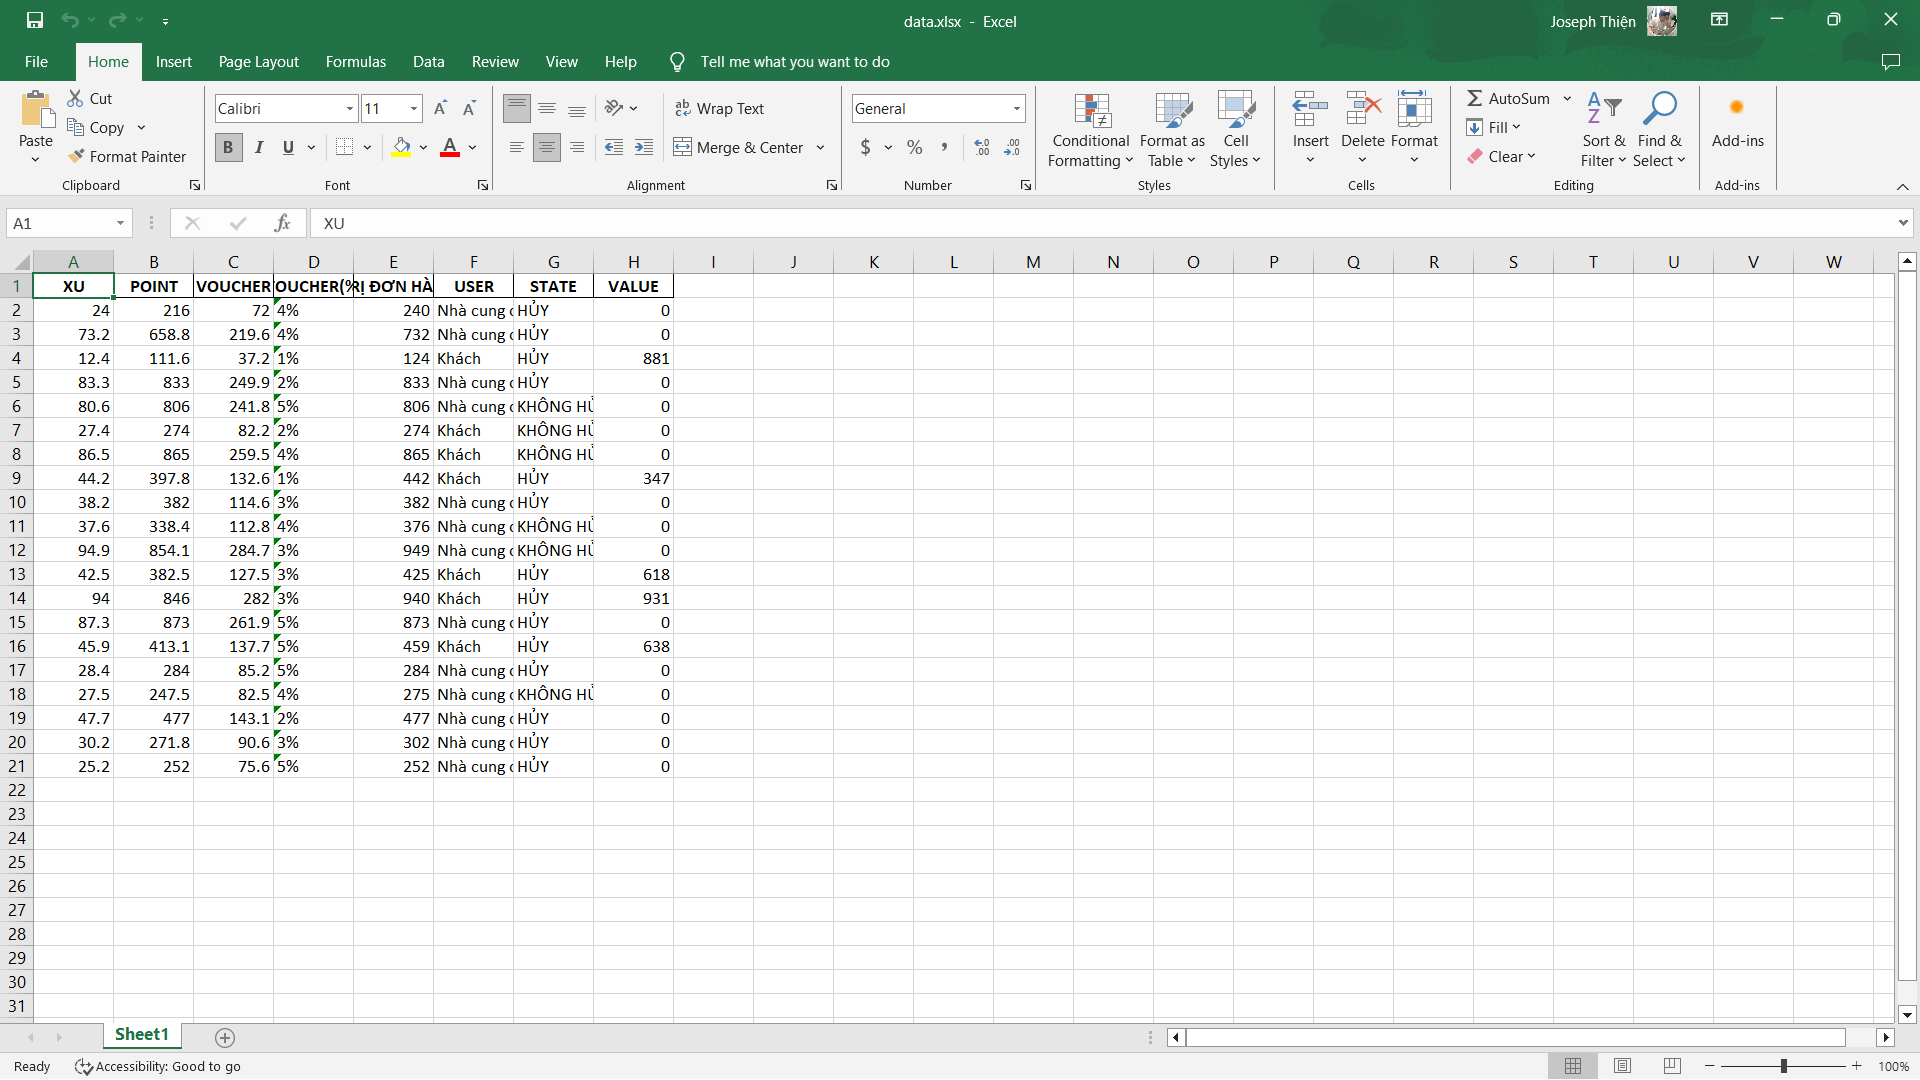Click the AutoSum button
This screenshot has height=1080, width=1920.
click(1508, 98)
